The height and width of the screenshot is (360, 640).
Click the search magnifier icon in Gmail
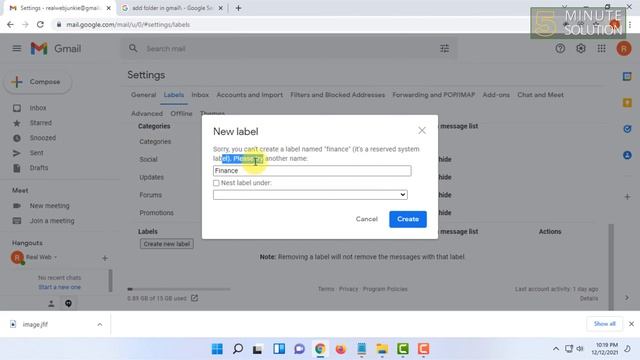133,48
